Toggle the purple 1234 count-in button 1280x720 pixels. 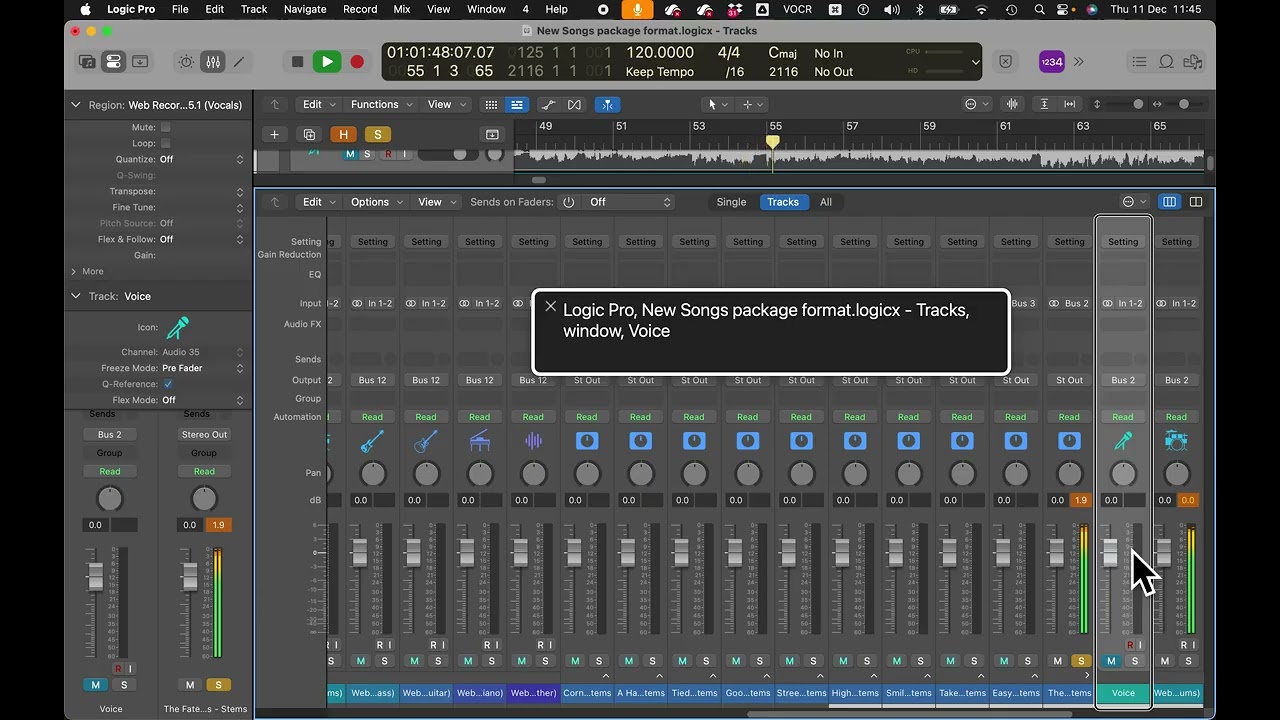1051,62
